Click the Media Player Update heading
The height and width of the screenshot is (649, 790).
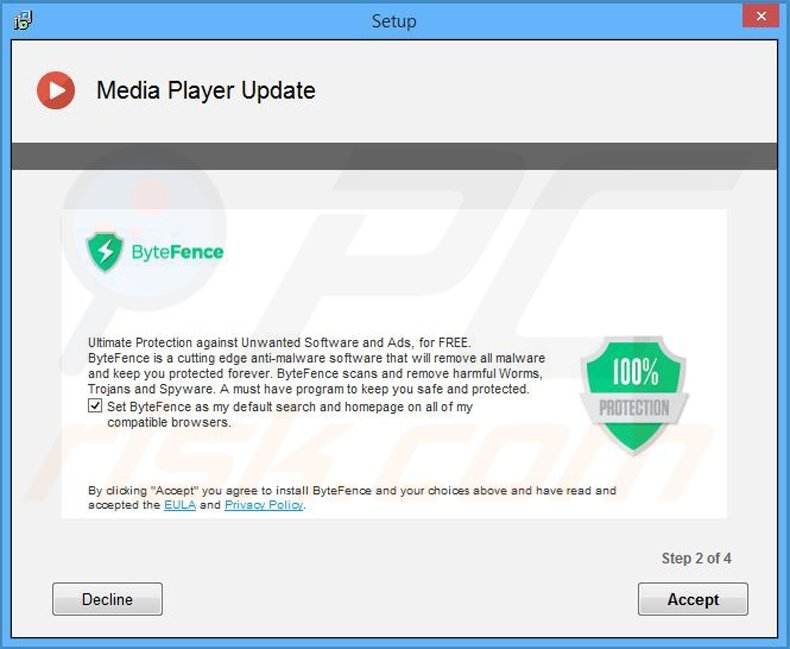click(206, 91)
